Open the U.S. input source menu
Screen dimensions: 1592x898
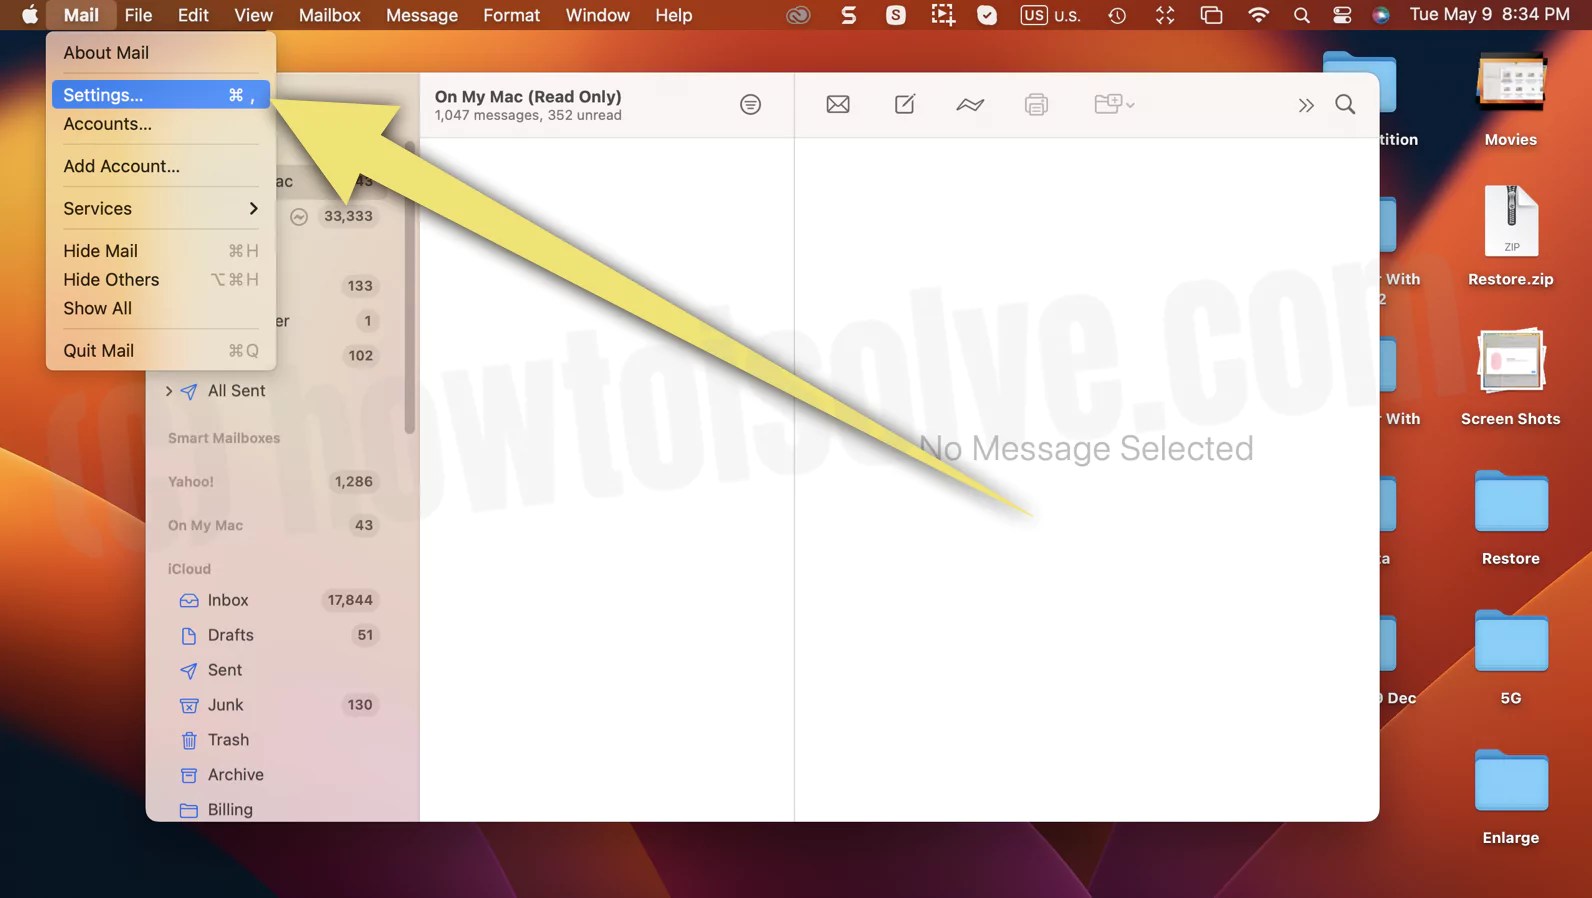coord(1050,15)
